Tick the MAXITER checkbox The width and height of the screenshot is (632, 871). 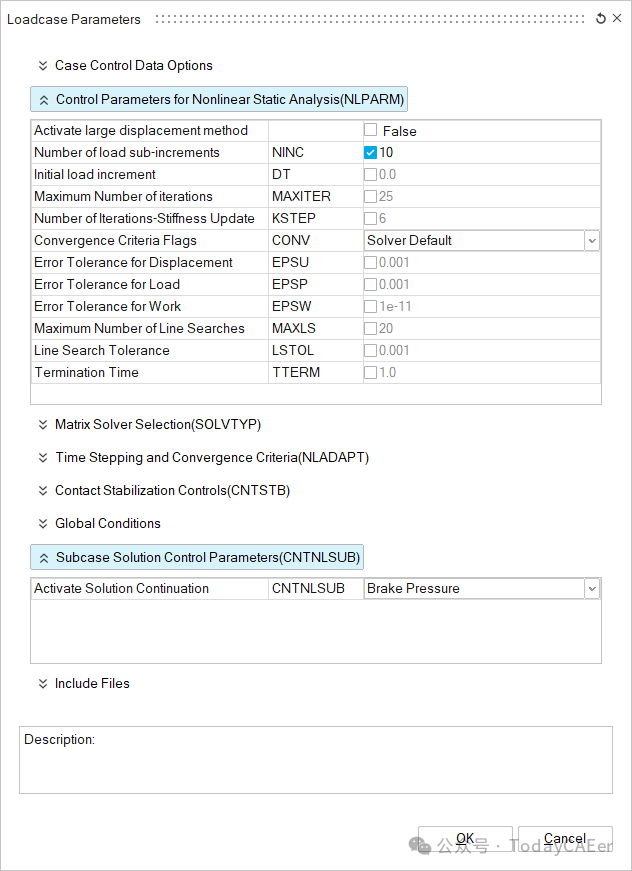pos(371,197)
